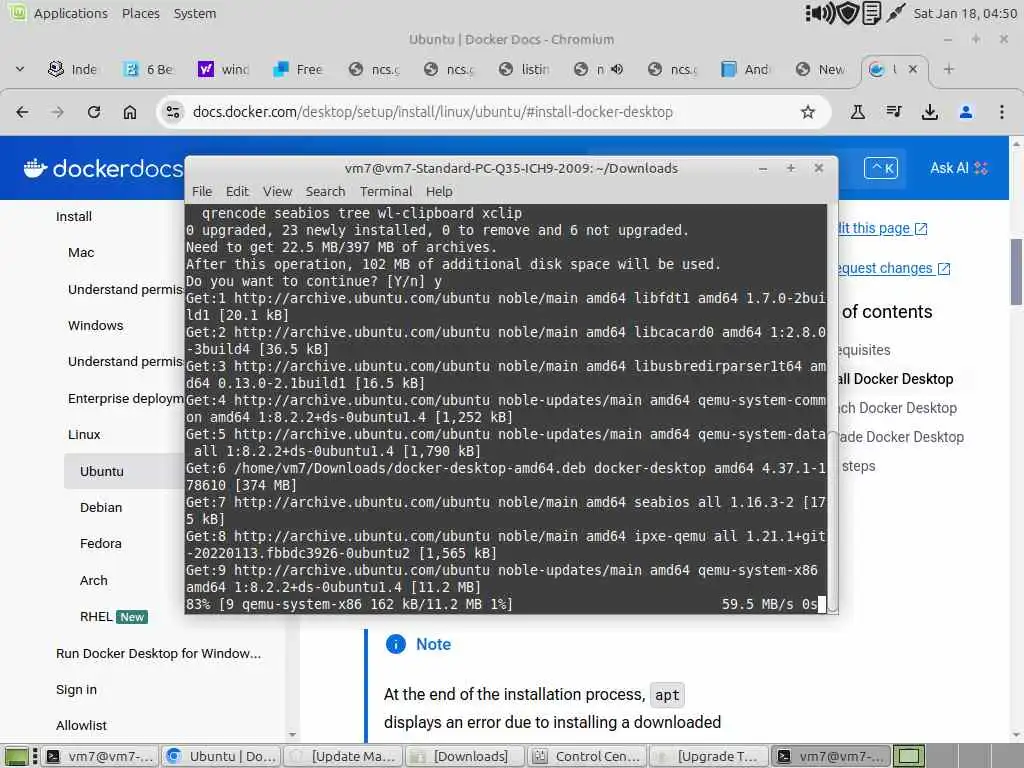Open terminal File menu

click(202, 191)
